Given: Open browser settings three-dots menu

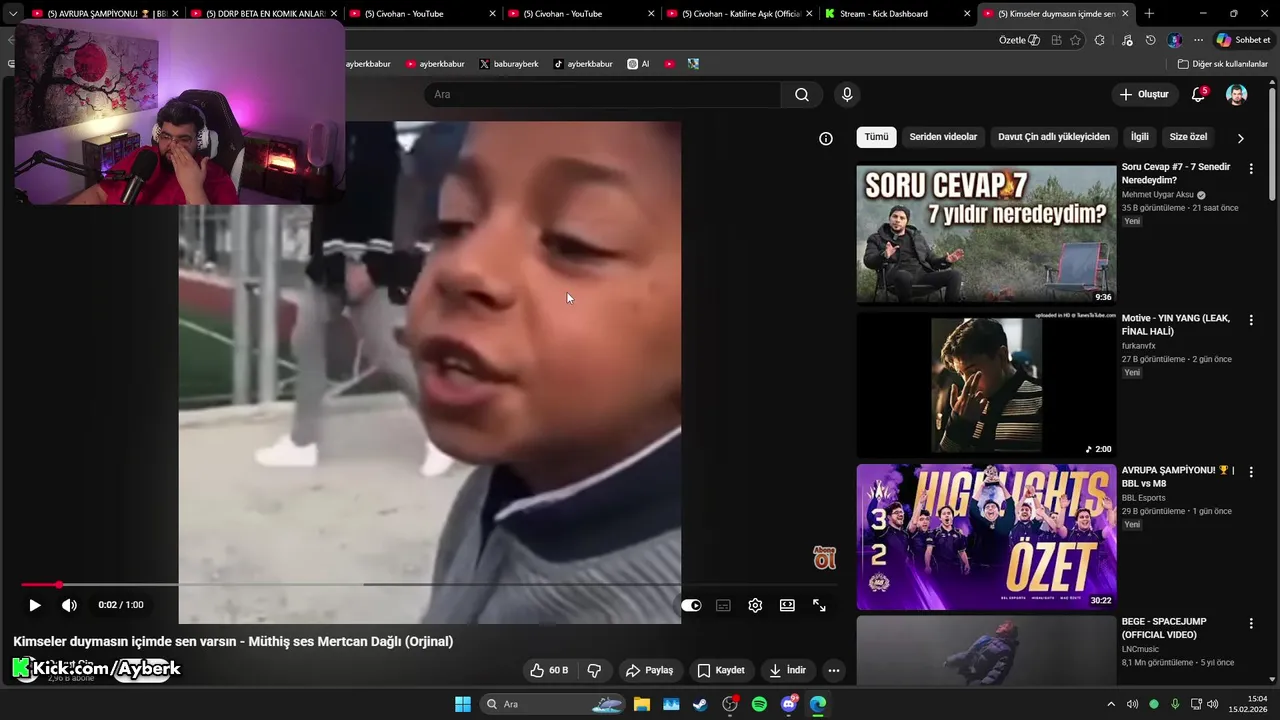Looking at the screenshot, I should 1198,40.
